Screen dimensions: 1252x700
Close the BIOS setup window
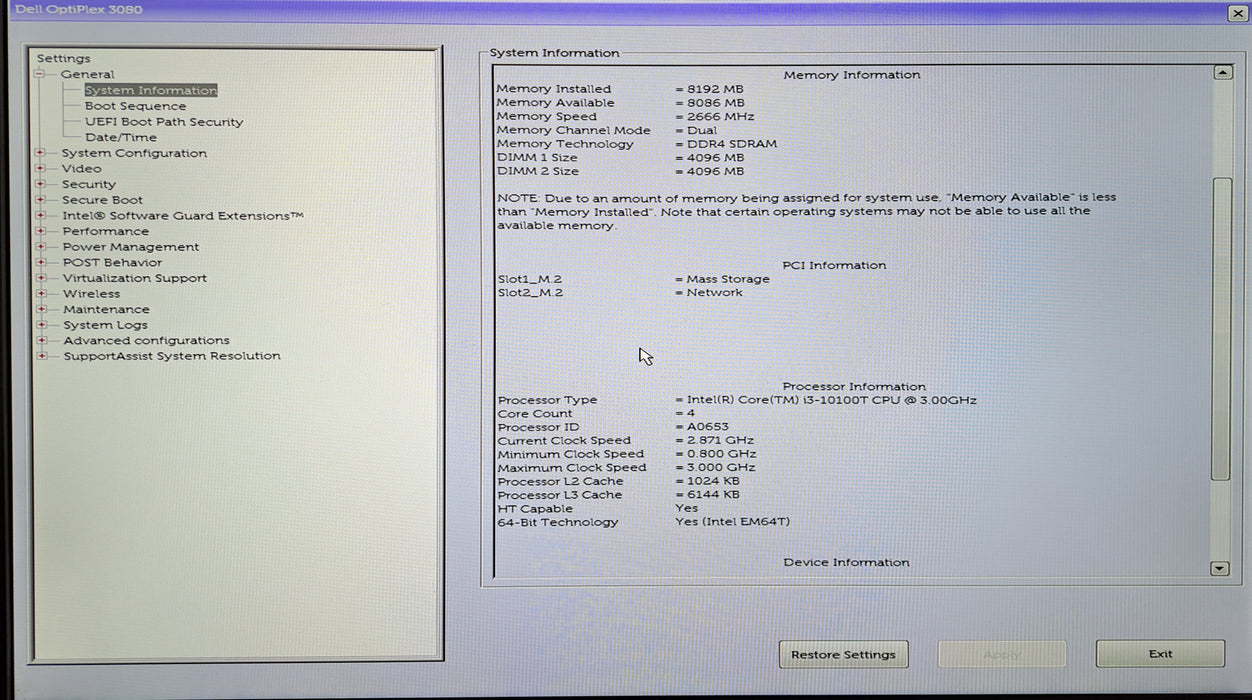(x=1236, y=13)
